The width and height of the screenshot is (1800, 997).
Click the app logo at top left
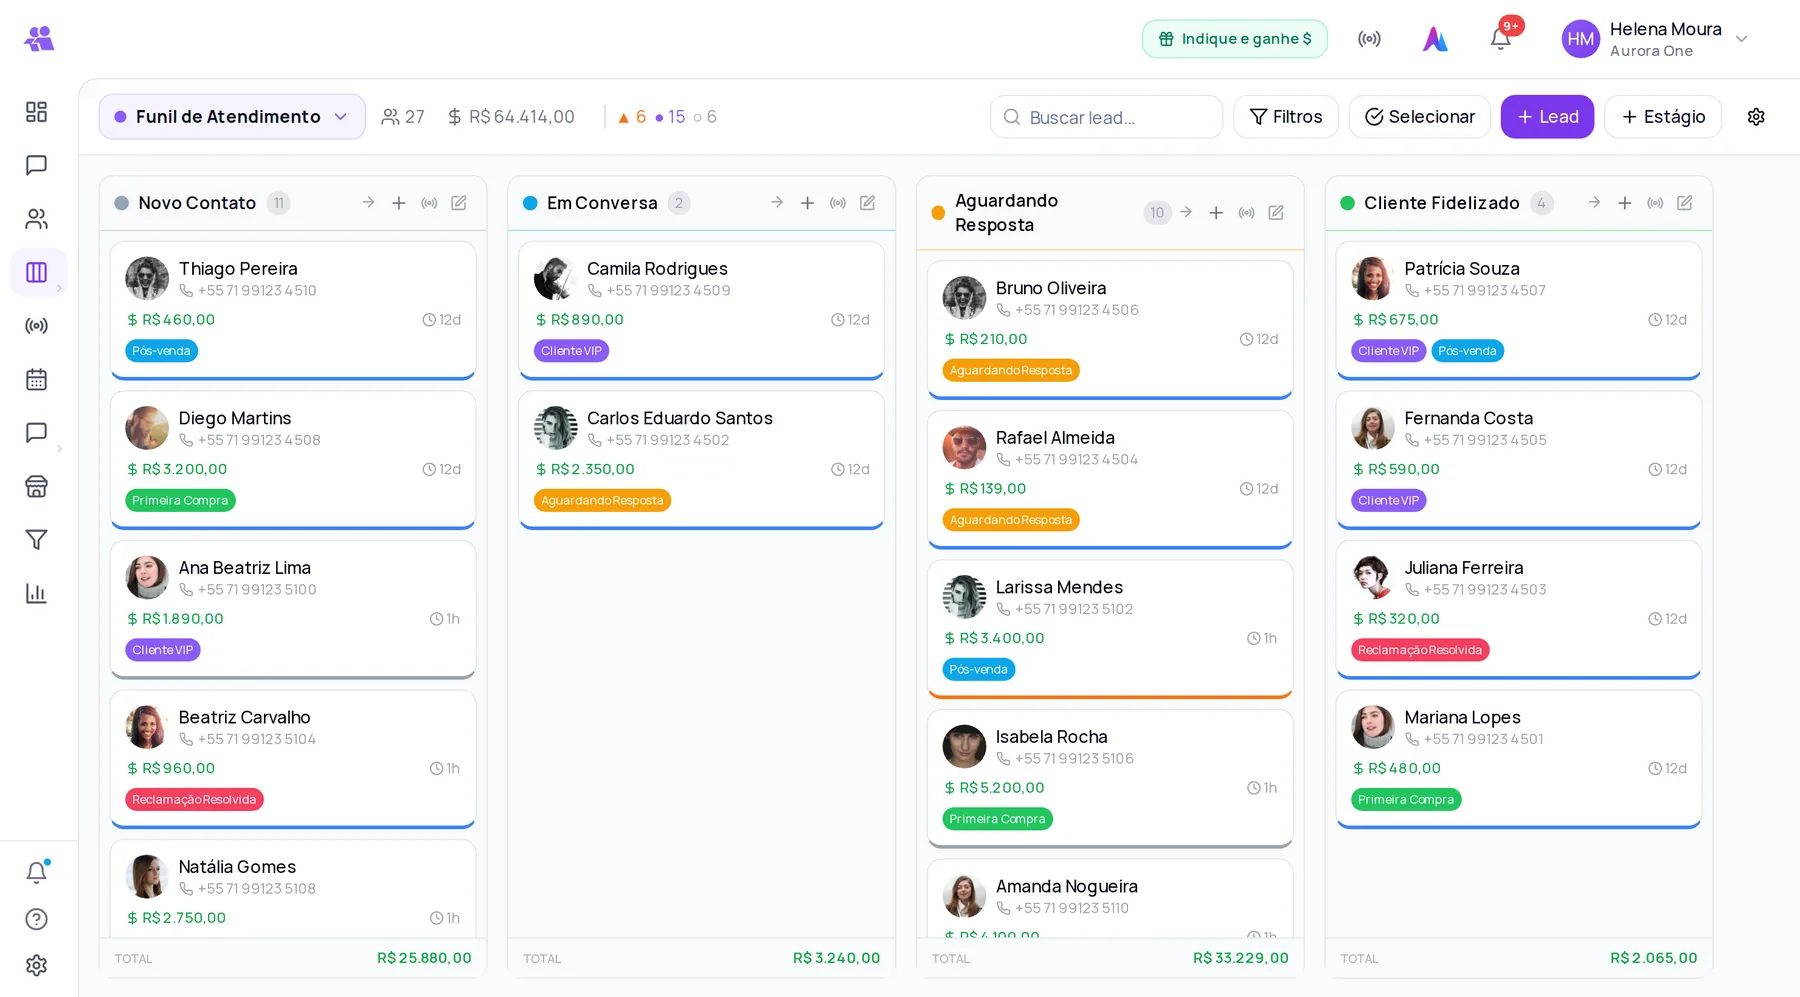click(x=39, y=39)
